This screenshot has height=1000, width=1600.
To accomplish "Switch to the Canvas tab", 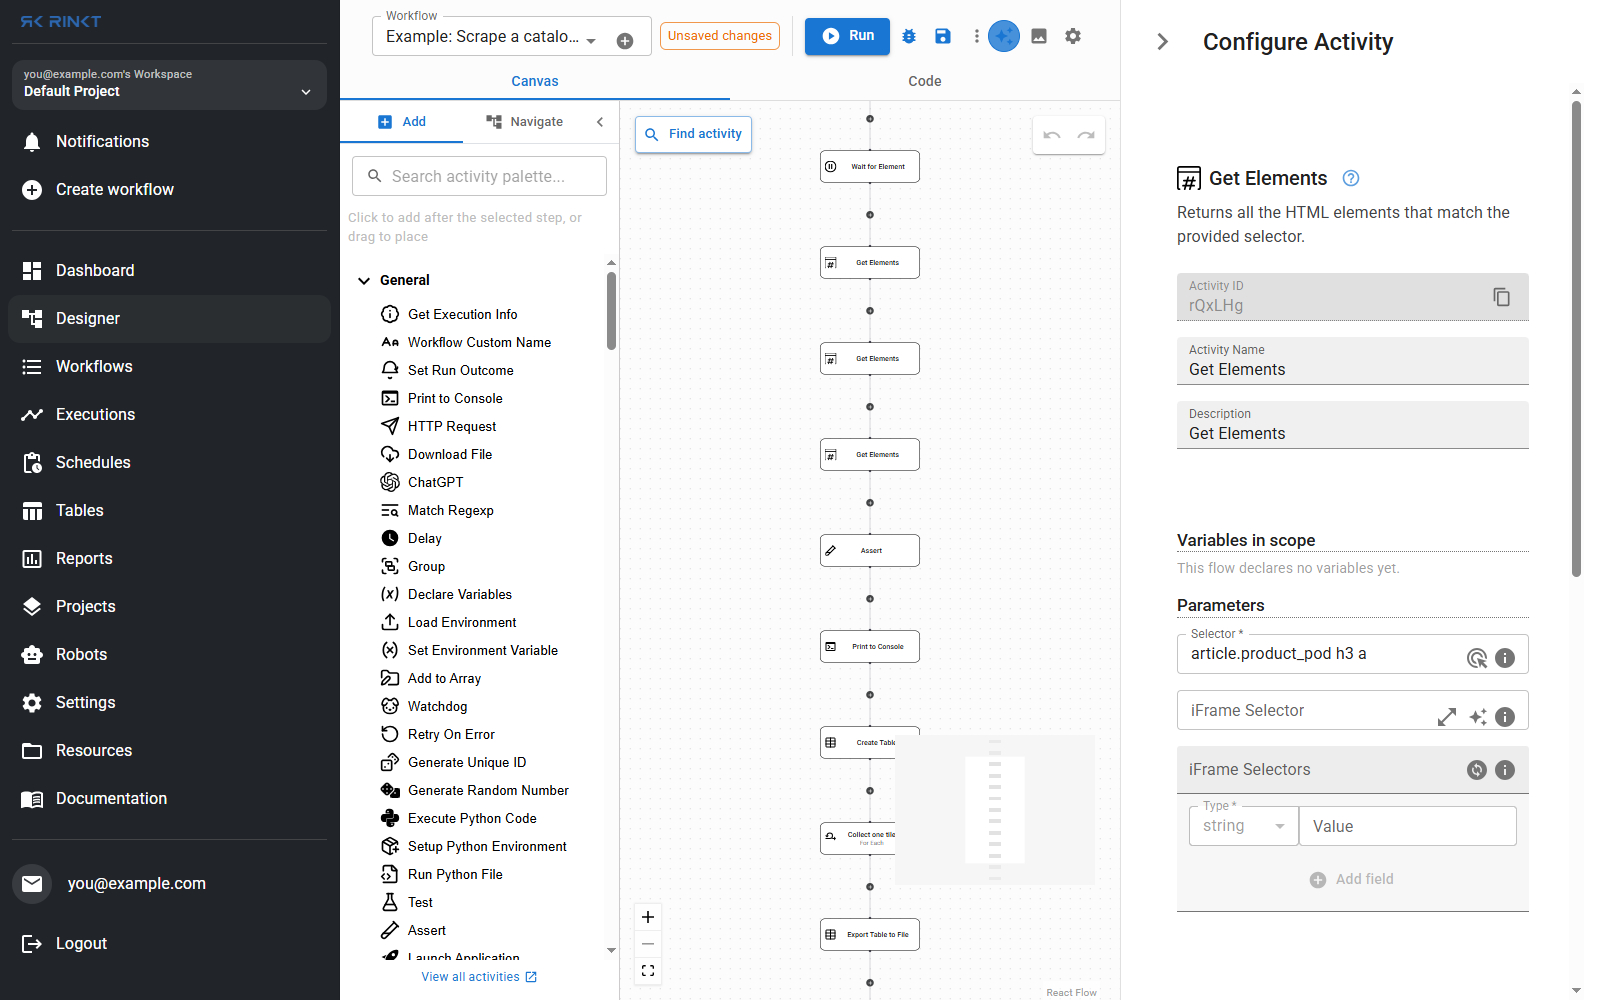I will [535, 81].
